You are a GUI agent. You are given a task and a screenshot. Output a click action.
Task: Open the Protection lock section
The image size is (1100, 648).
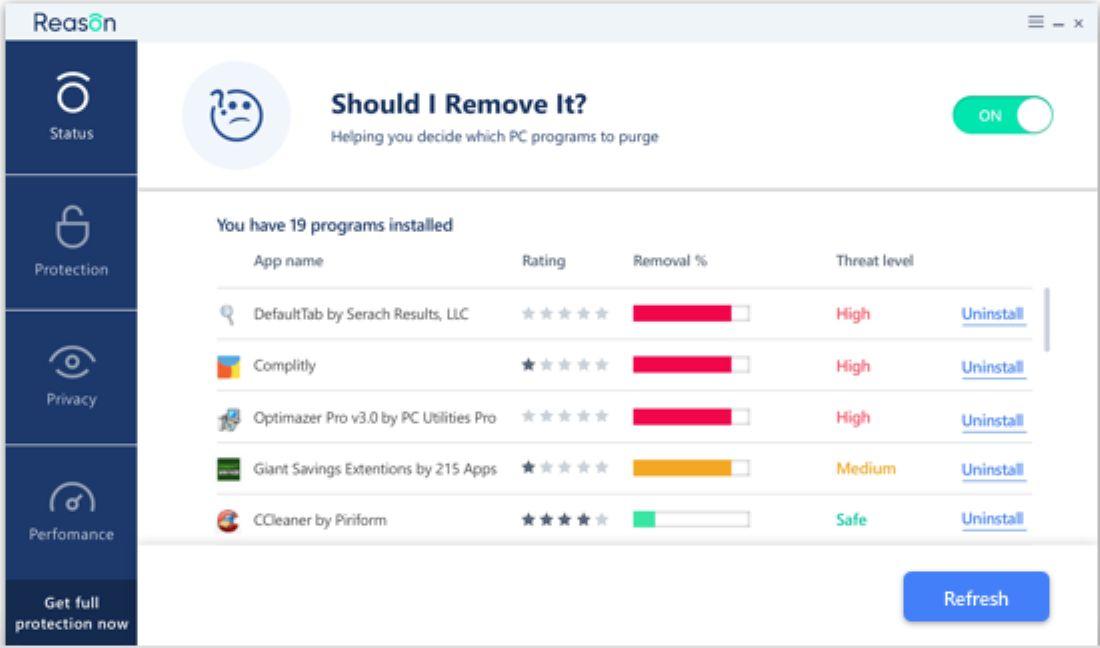72,242
